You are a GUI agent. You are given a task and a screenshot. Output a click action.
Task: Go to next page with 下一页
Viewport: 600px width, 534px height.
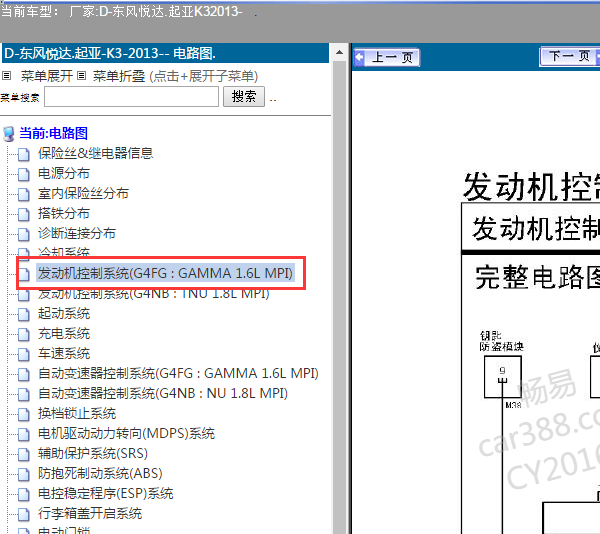coord(570,56)
